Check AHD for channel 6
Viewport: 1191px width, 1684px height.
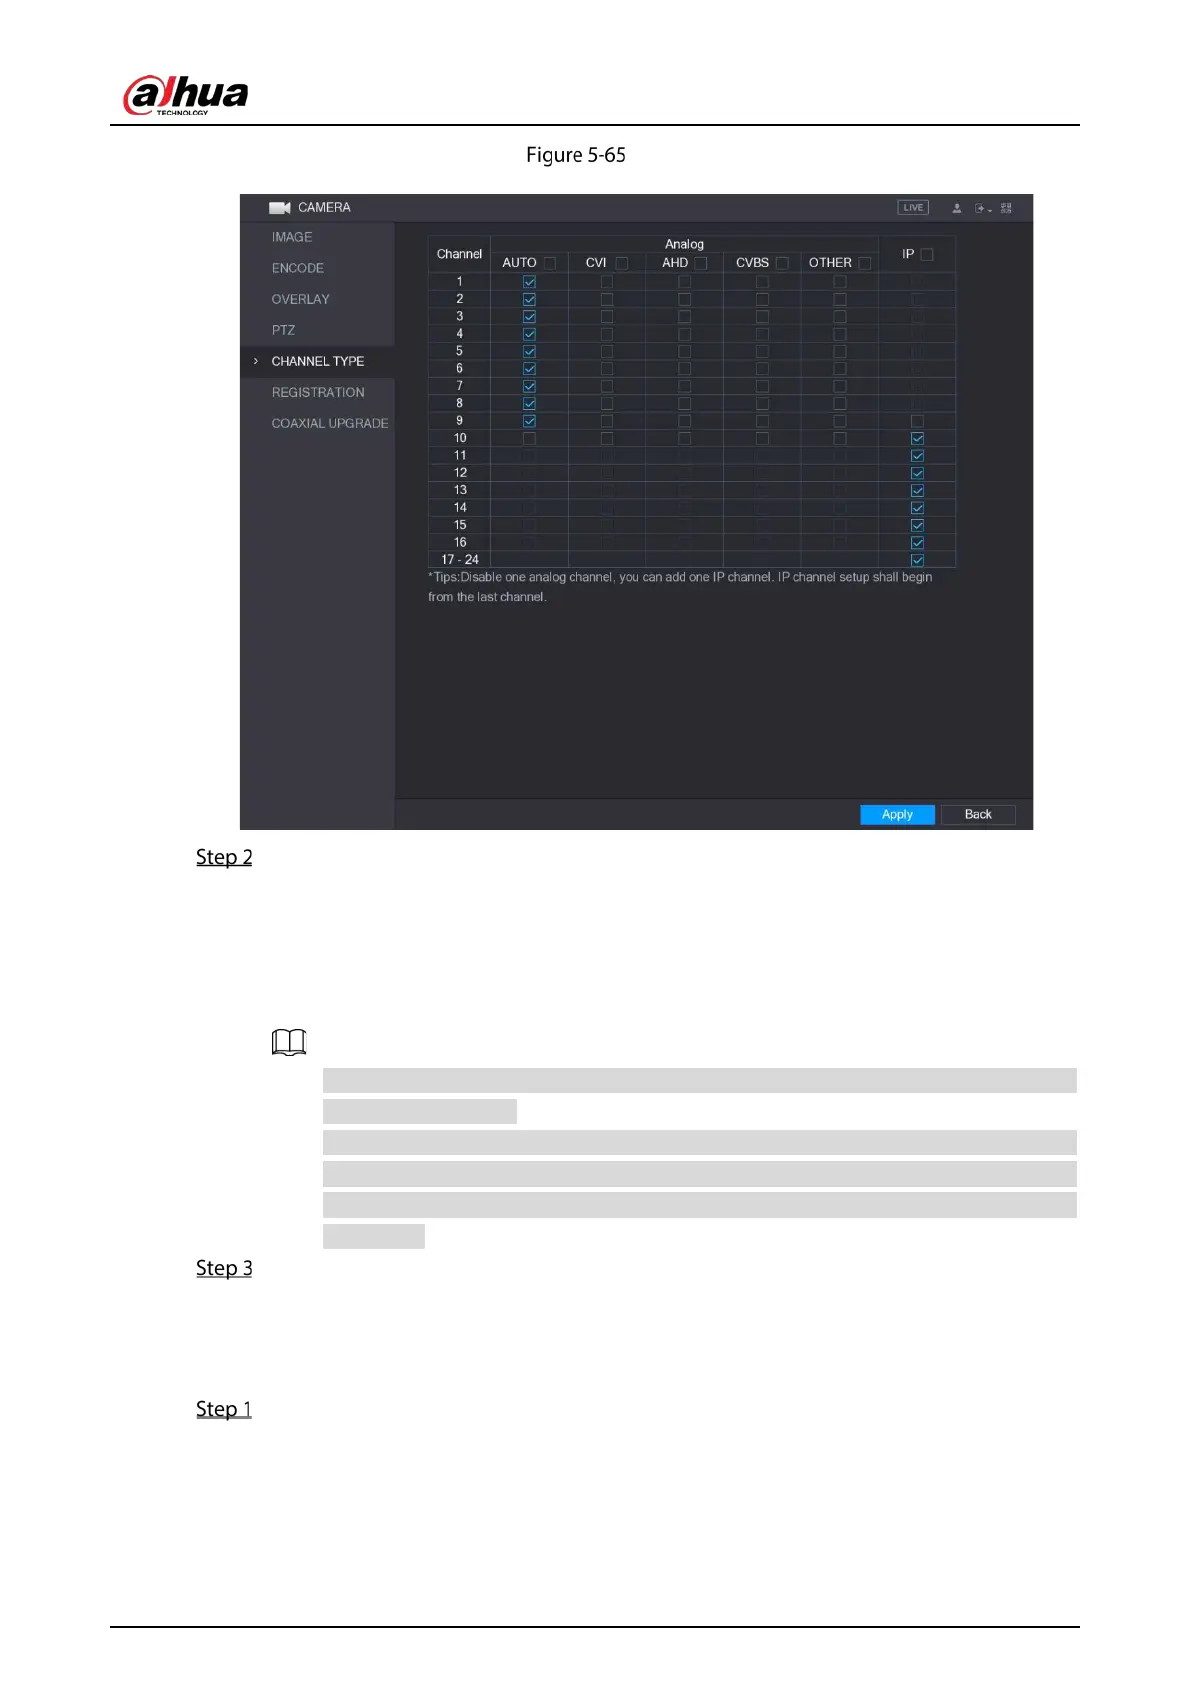point(684,368)
